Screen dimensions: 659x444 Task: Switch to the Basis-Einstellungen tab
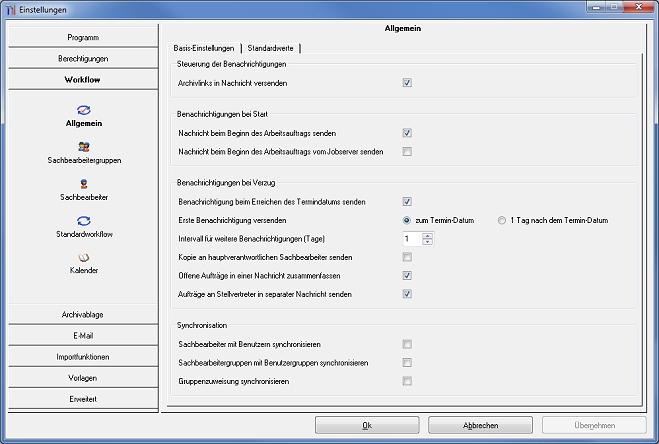click(x=203, y=48)
